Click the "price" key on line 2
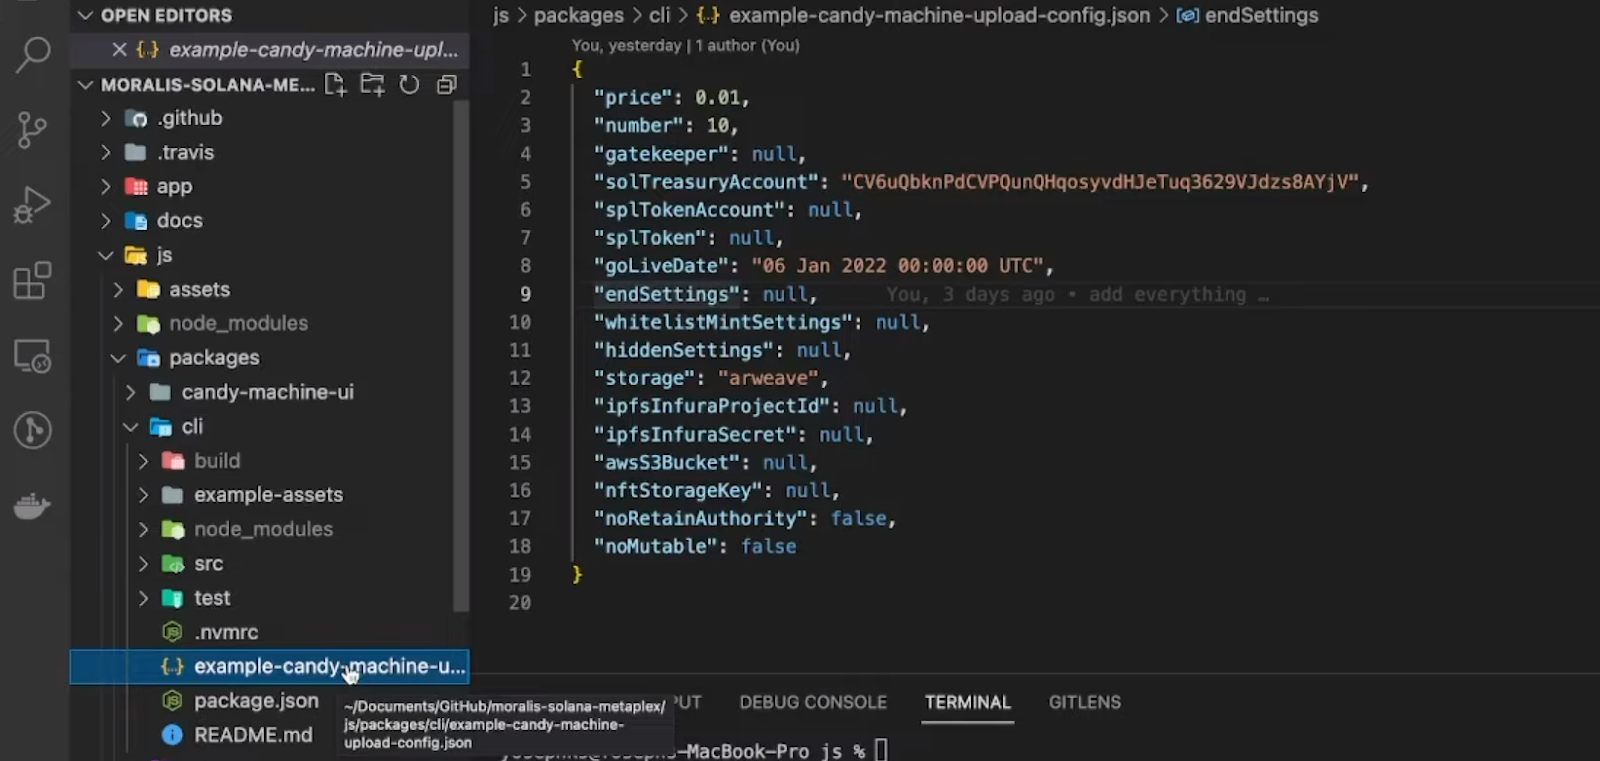Image resolution: width=1600 pixels, height=761 pixels. [633, 97]
